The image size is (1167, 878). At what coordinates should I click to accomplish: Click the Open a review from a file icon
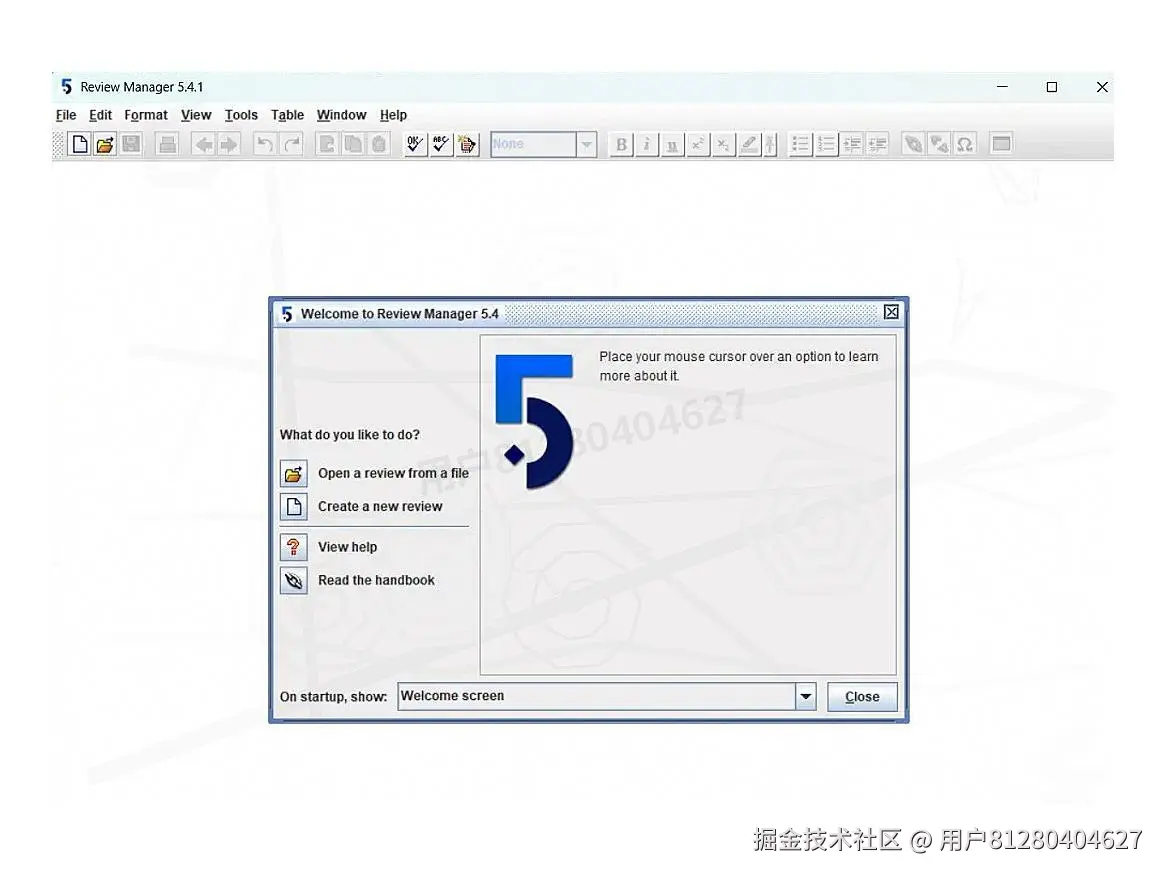pyautogui.click(x=294, y=473)
